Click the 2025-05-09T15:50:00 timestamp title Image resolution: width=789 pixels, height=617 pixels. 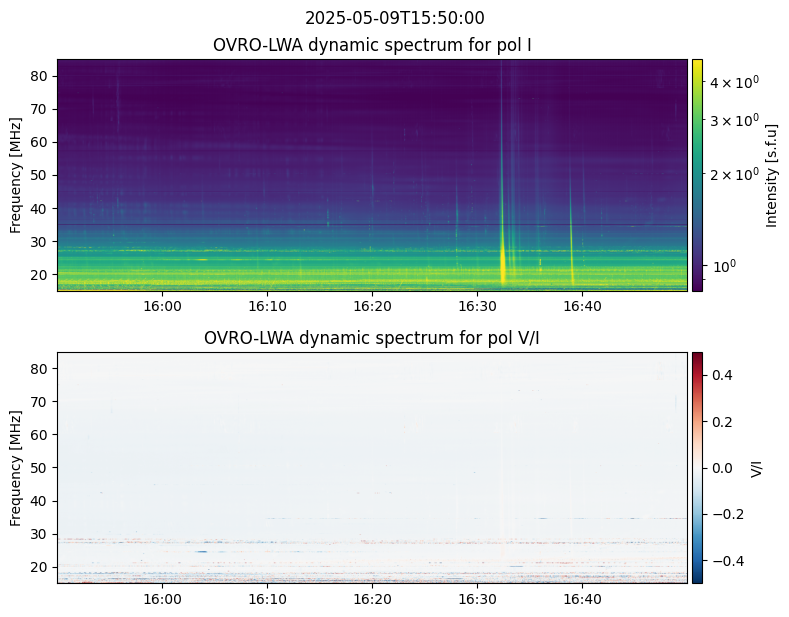[x=394, y=18]
